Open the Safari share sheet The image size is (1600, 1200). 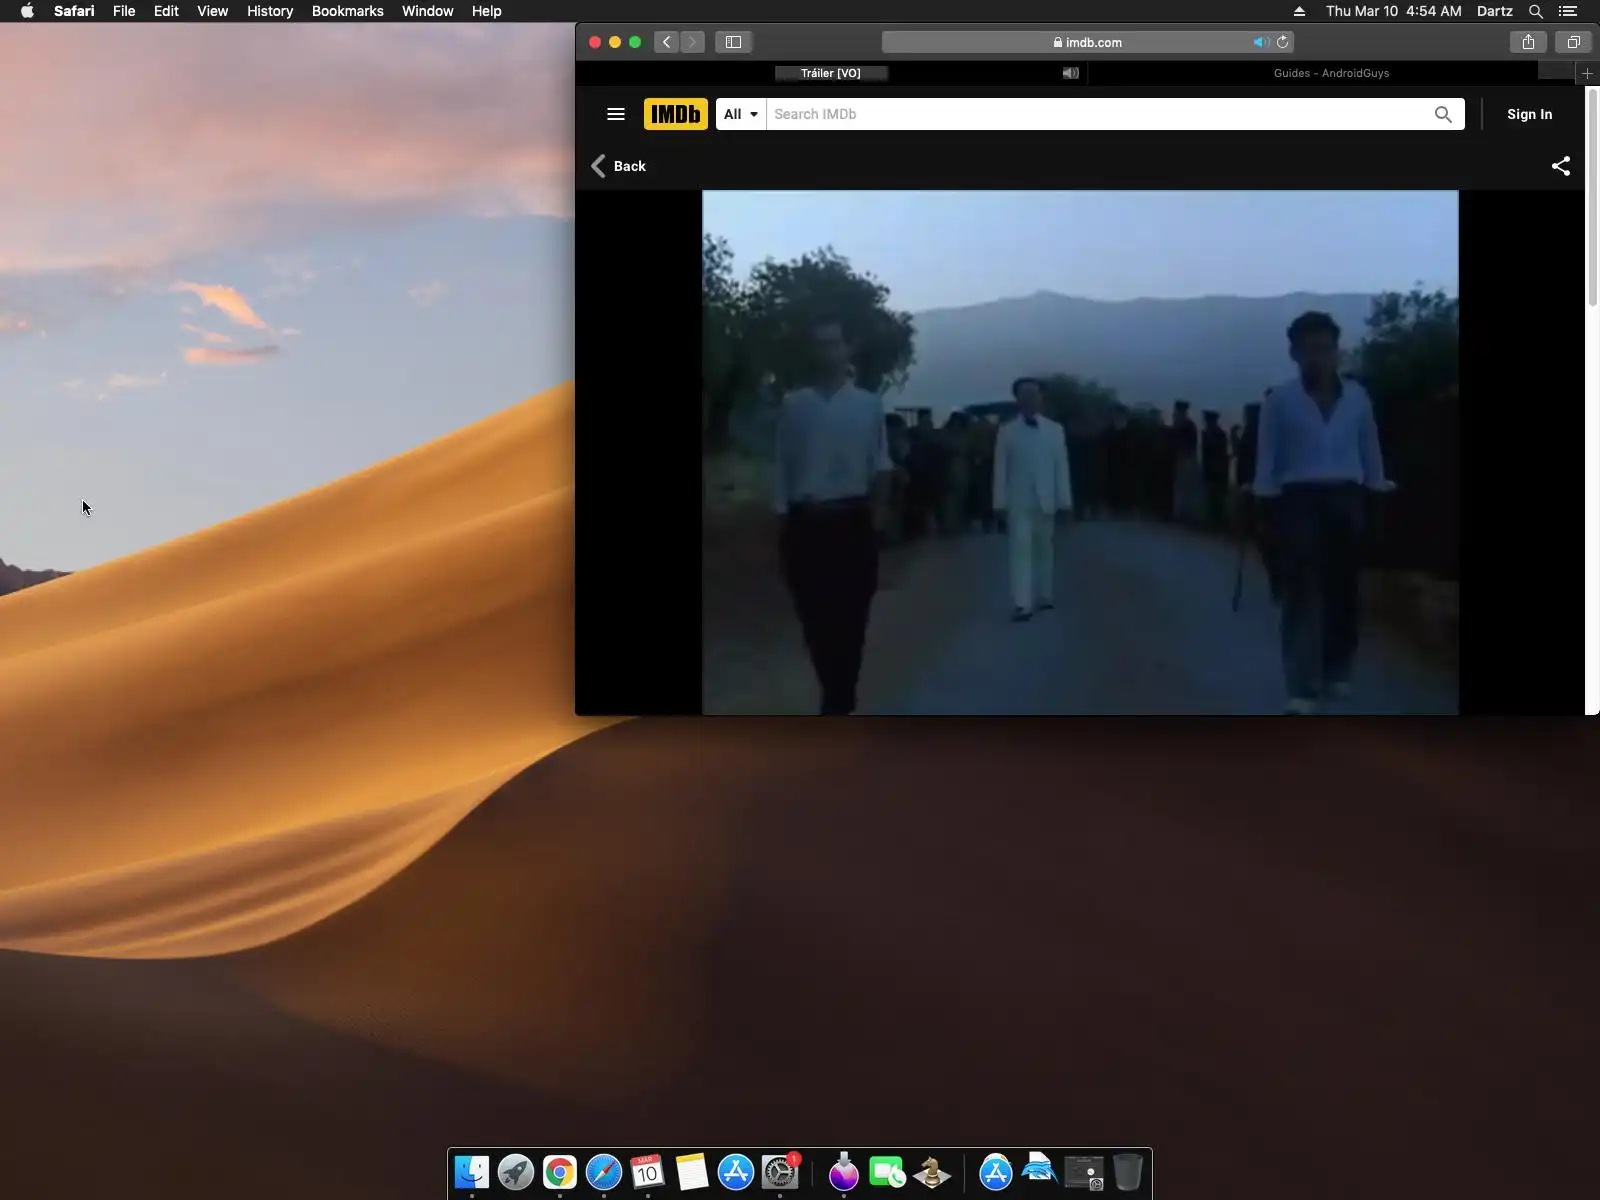click(1528, 42)
